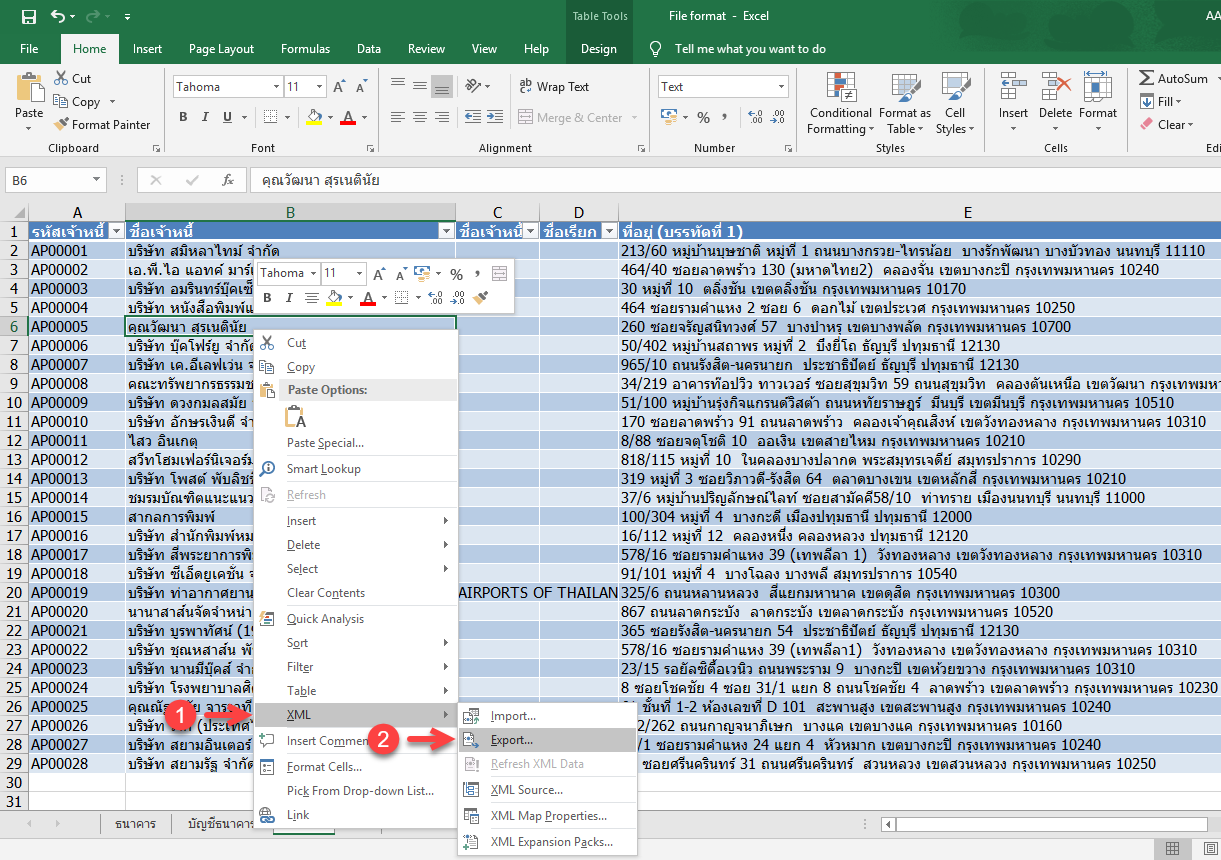Click the Insert Function fx button

tap(228, 181)
